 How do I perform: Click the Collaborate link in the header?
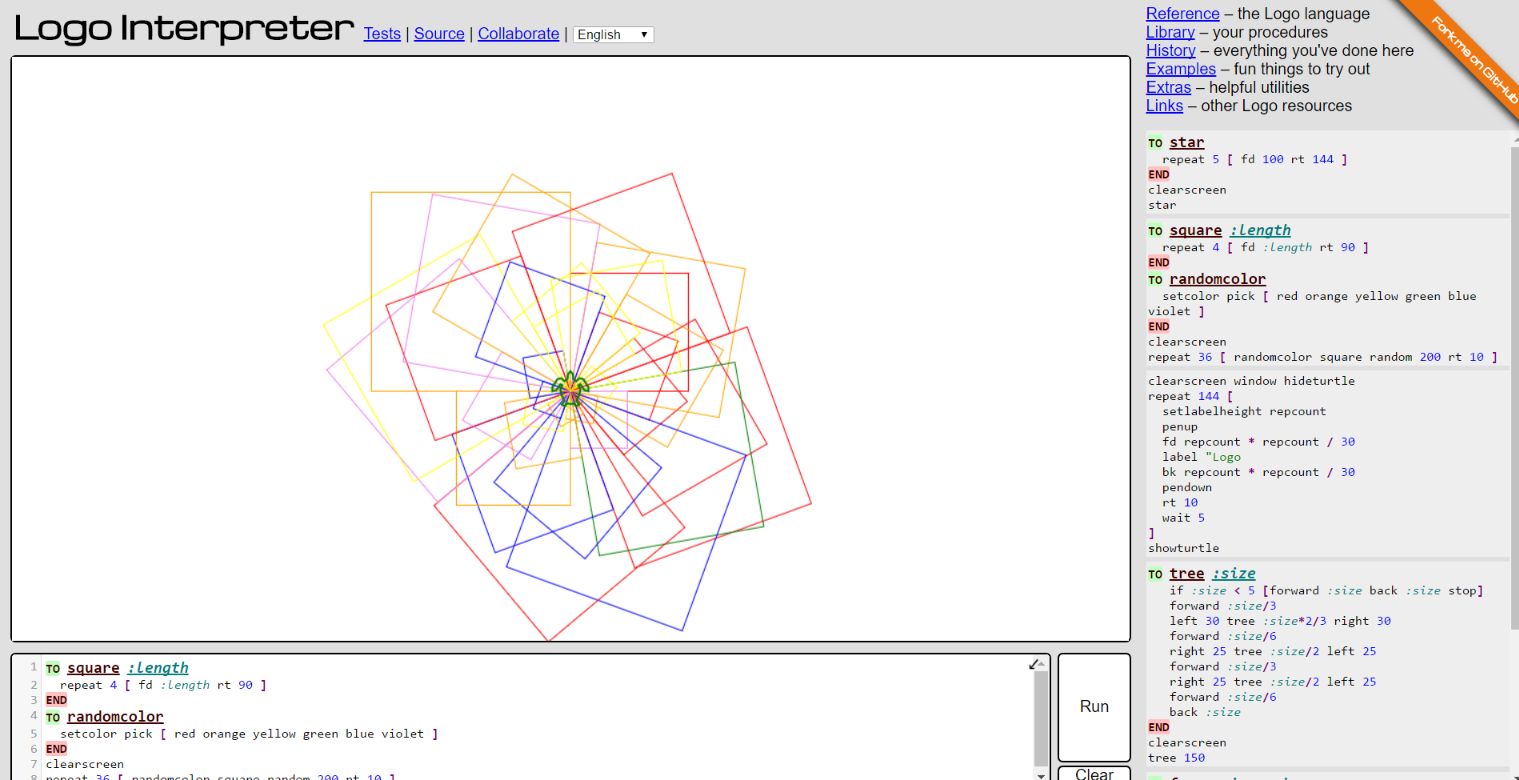point(518,34)
